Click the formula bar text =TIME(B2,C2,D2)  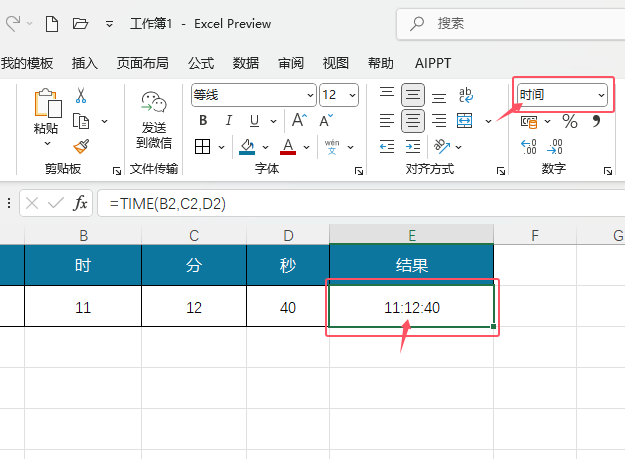pyautogui.click(x=168, y=204)
